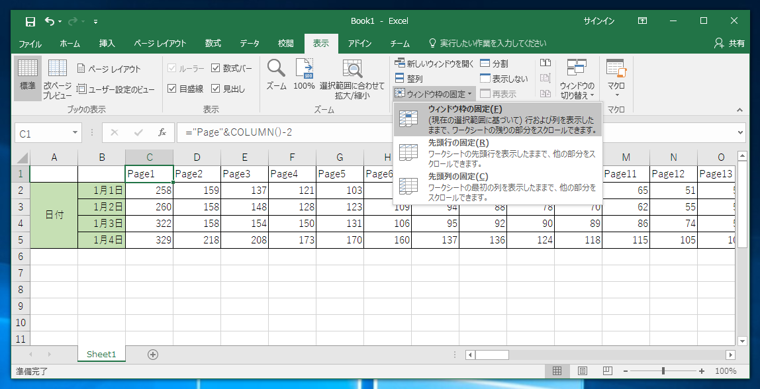Toggle the 目盛線 gridlines checkbox
This screenshot has width=760, height=389.
[x=172, y=89]
